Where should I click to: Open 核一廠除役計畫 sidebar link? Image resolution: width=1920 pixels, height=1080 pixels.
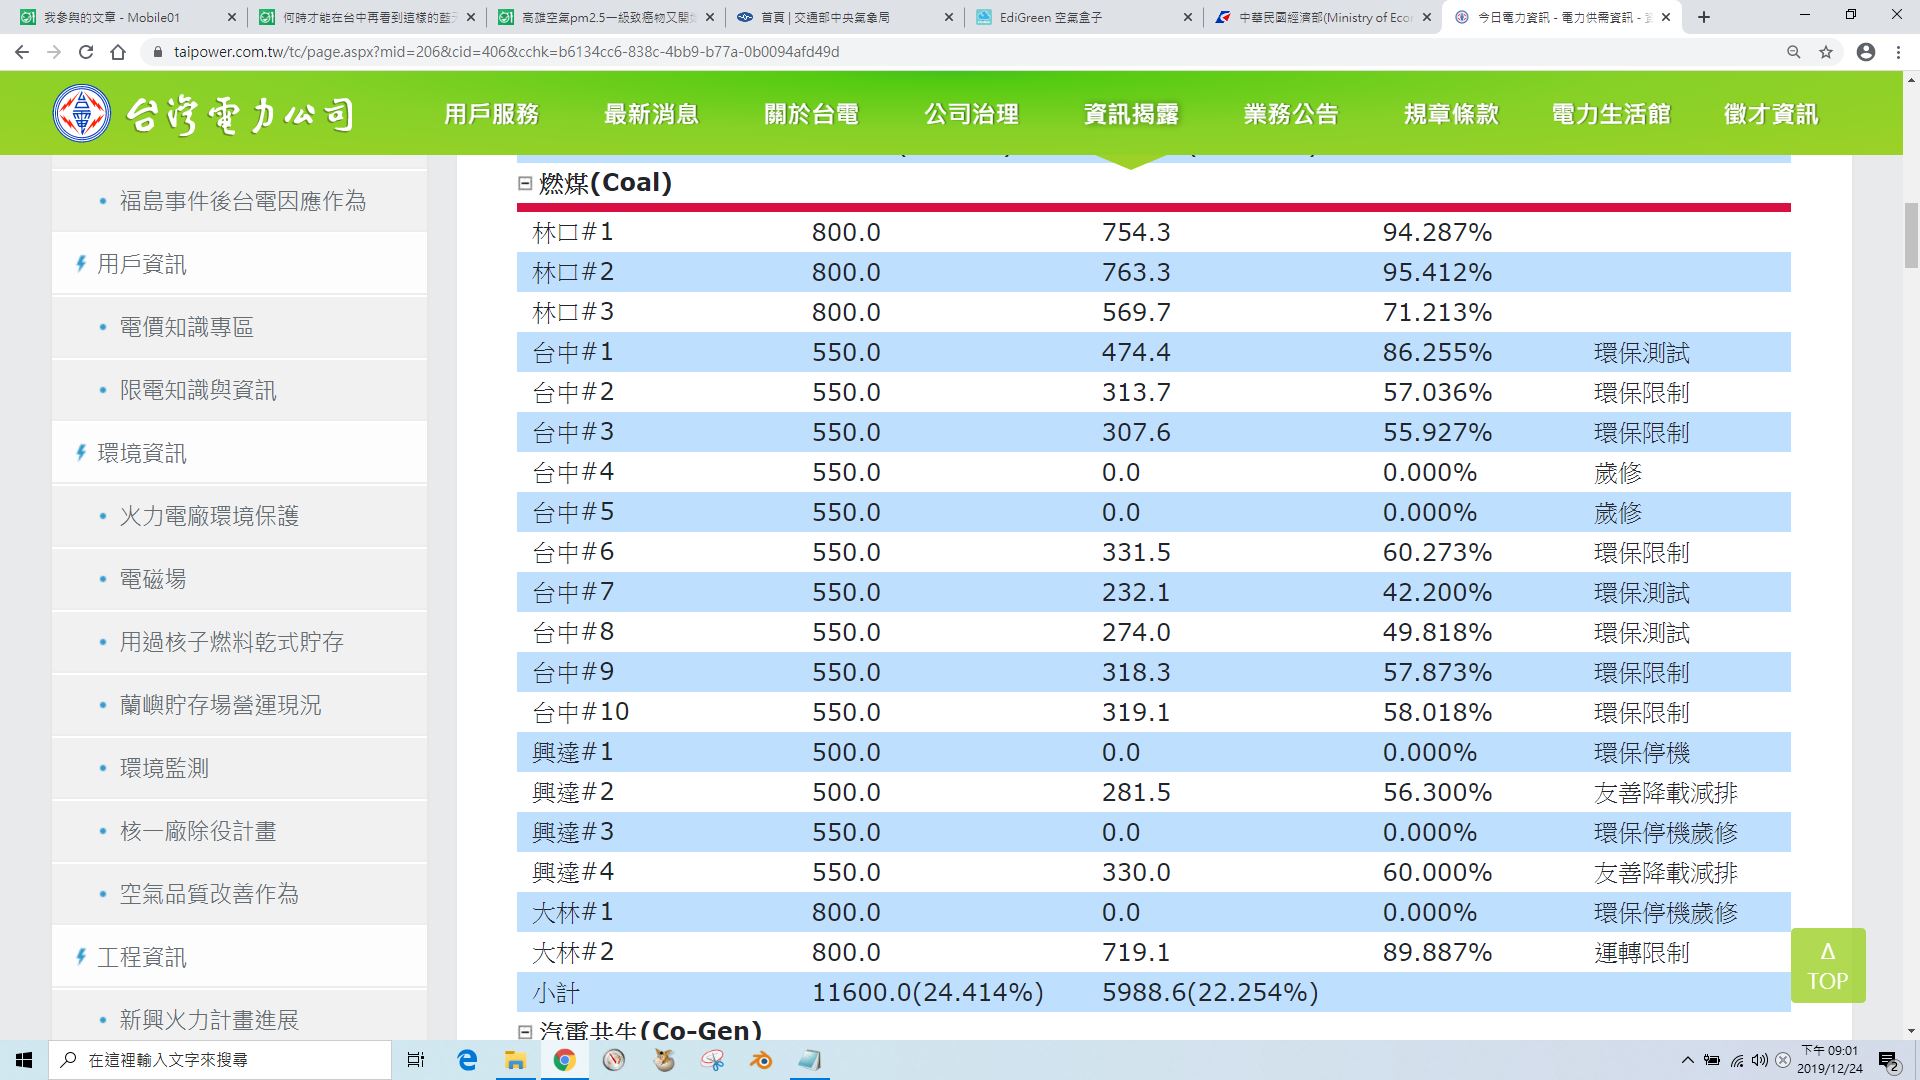[198, 831]
